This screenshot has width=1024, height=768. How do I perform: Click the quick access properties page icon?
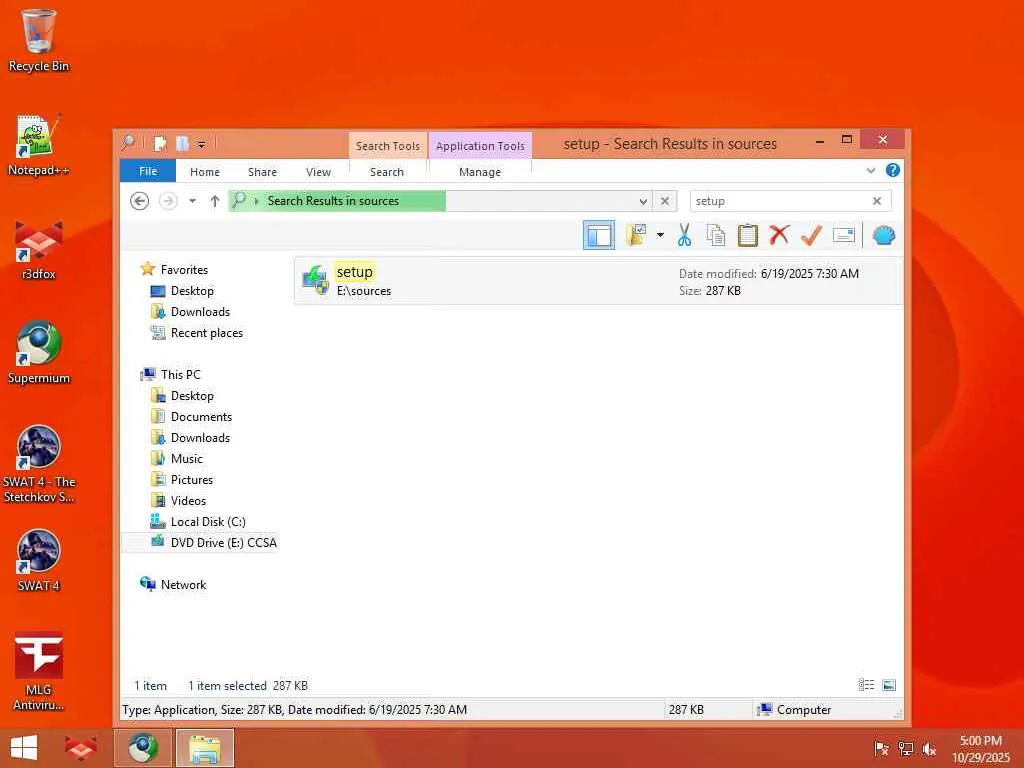tap(160, 143)
